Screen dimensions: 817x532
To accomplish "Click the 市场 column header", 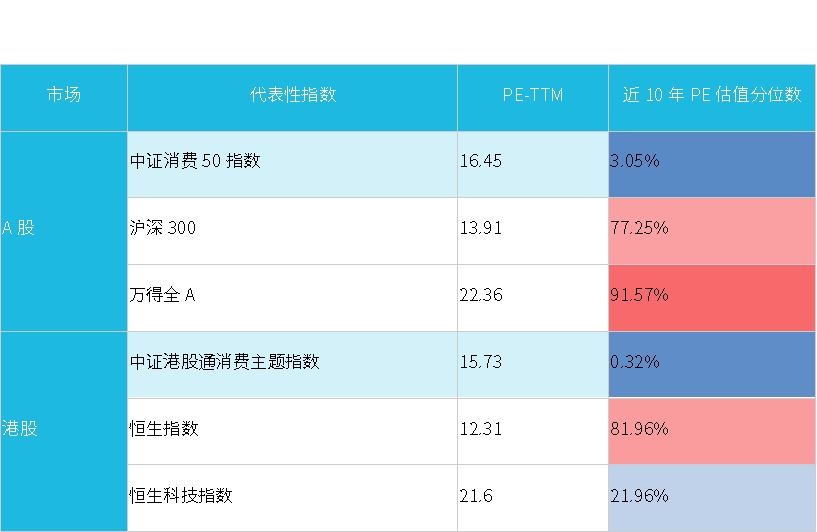I will [64, 96].
